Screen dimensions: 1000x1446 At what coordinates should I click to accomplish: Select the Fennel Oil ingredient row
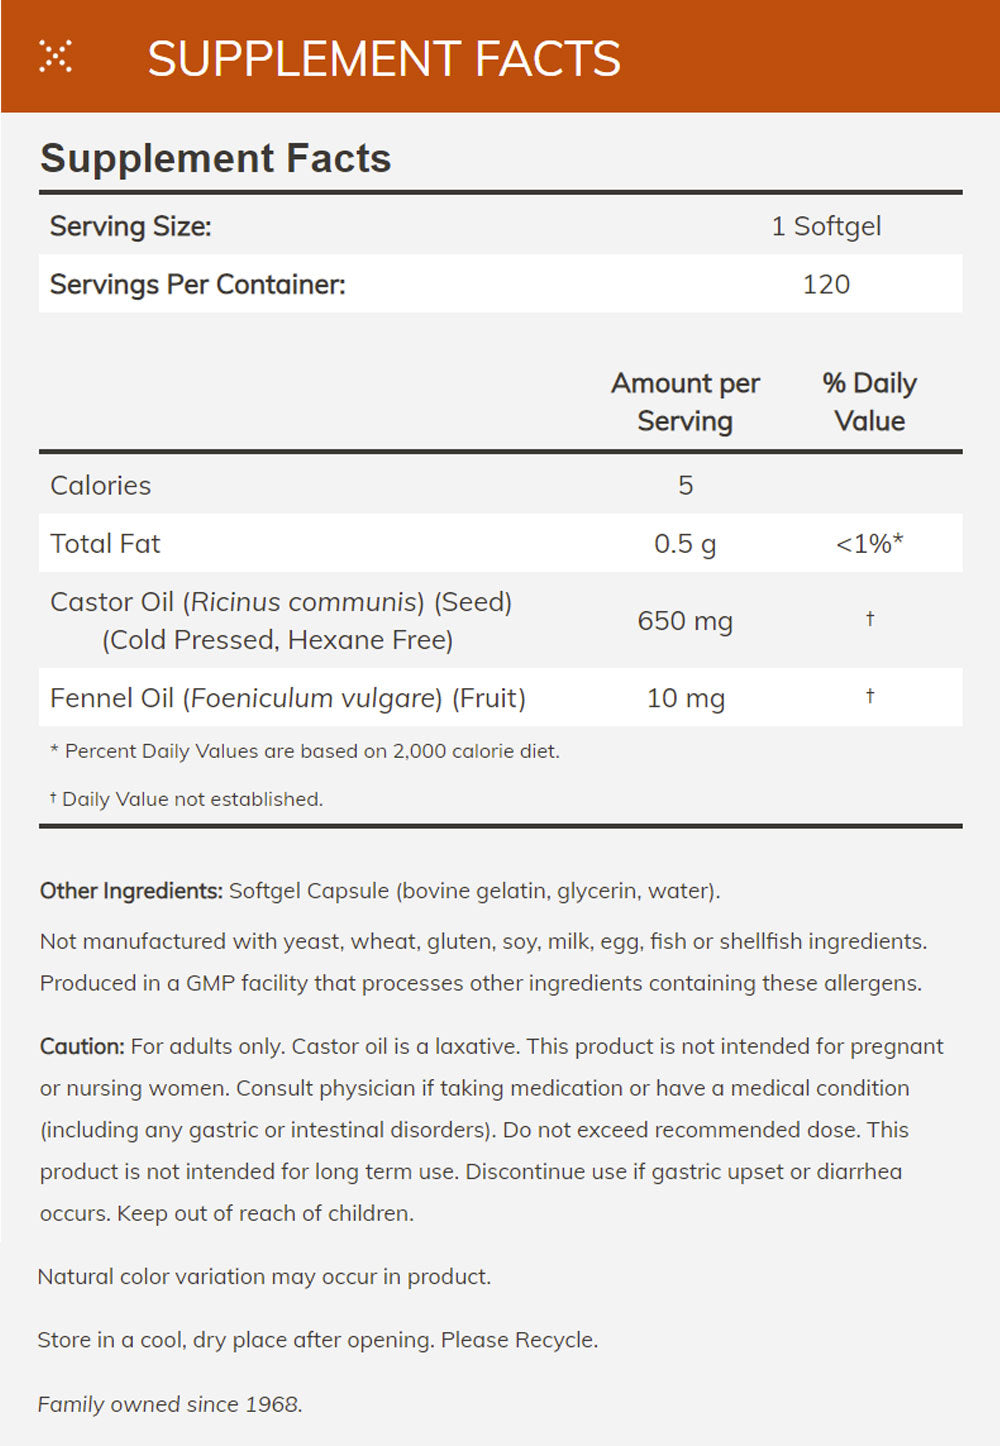(x=288, y=698)
